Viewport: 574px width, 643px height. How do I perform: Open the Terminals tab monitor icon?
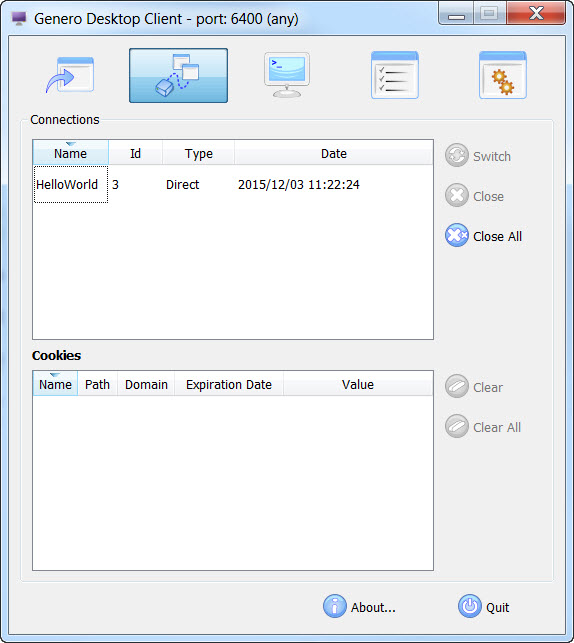(287, 75)
